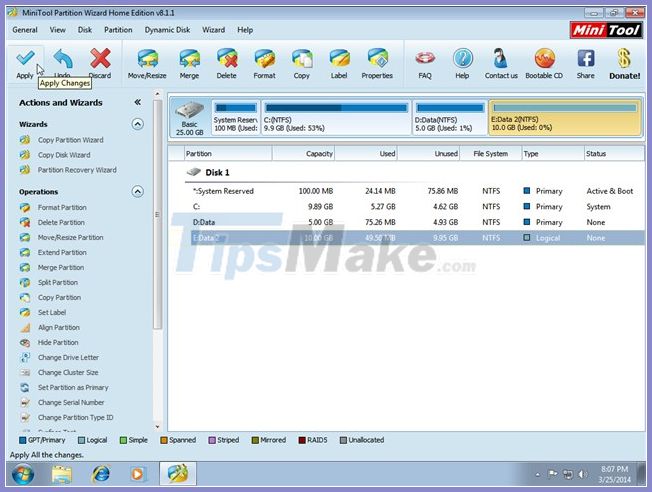This screenshot has width=652, height=492.
Task: Click the Copy toolbar icon
Action: tap(301, 59)
